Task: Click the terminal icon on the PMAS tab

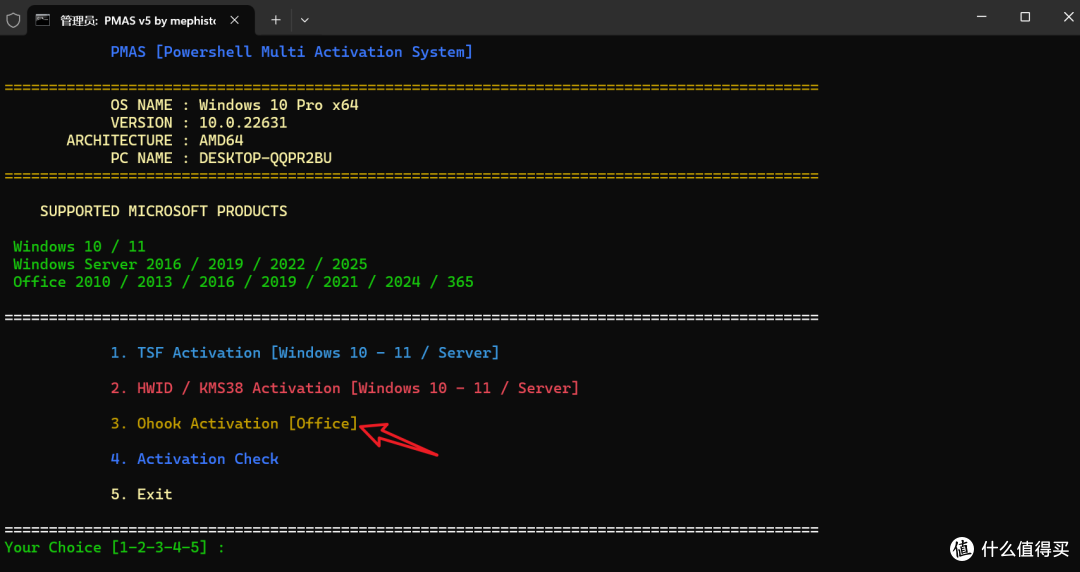Action: [43, 20]
